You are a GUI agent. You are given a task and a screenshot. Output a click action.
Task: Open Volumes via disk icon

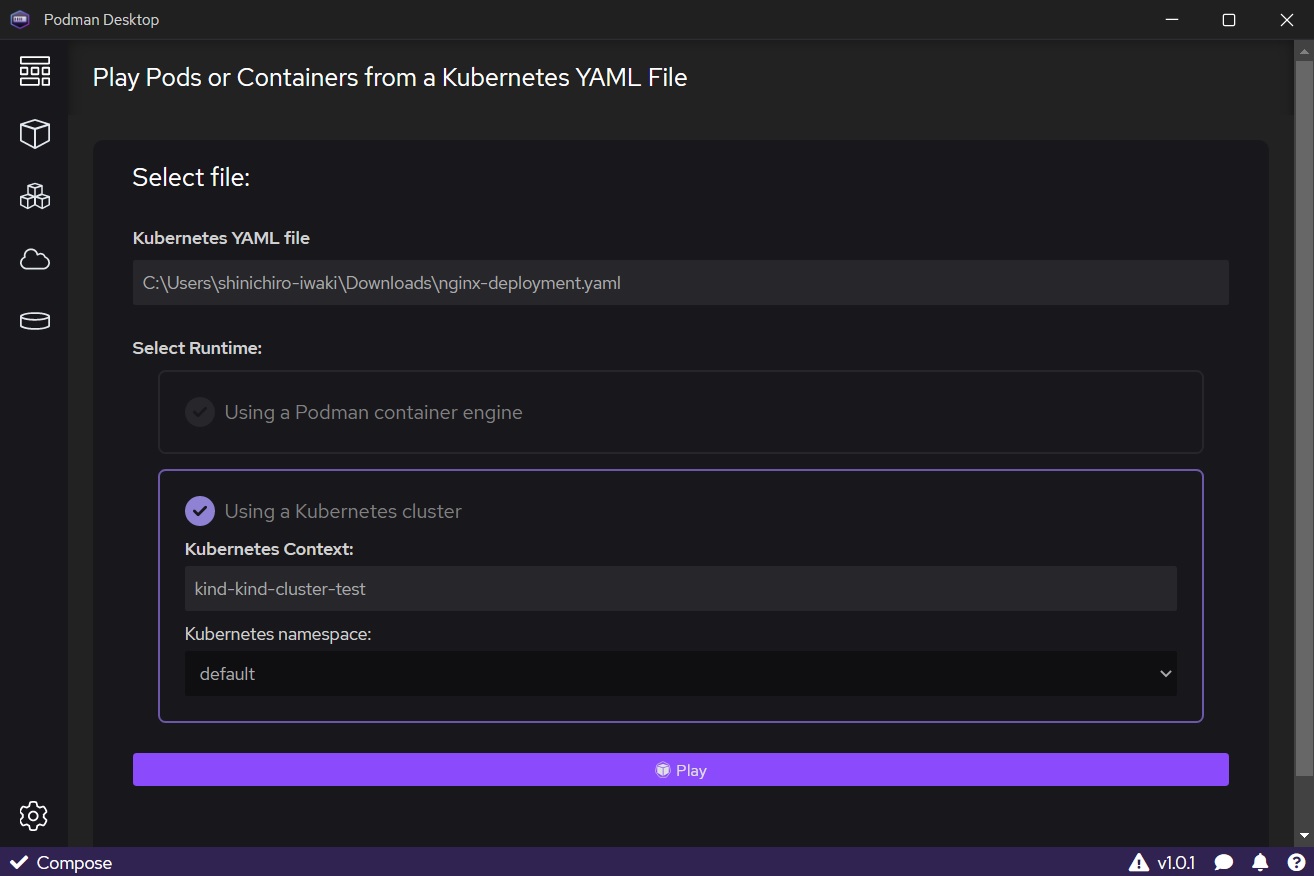click(34, 321)
